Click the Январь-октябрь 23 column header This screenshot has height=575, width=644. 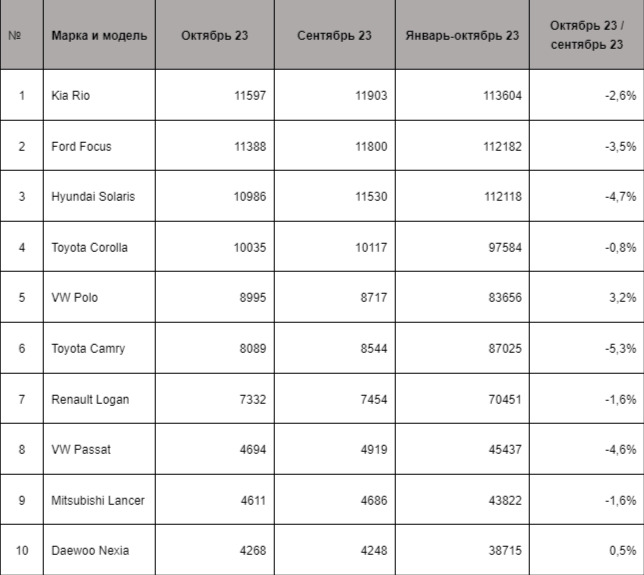coord(462,36)
